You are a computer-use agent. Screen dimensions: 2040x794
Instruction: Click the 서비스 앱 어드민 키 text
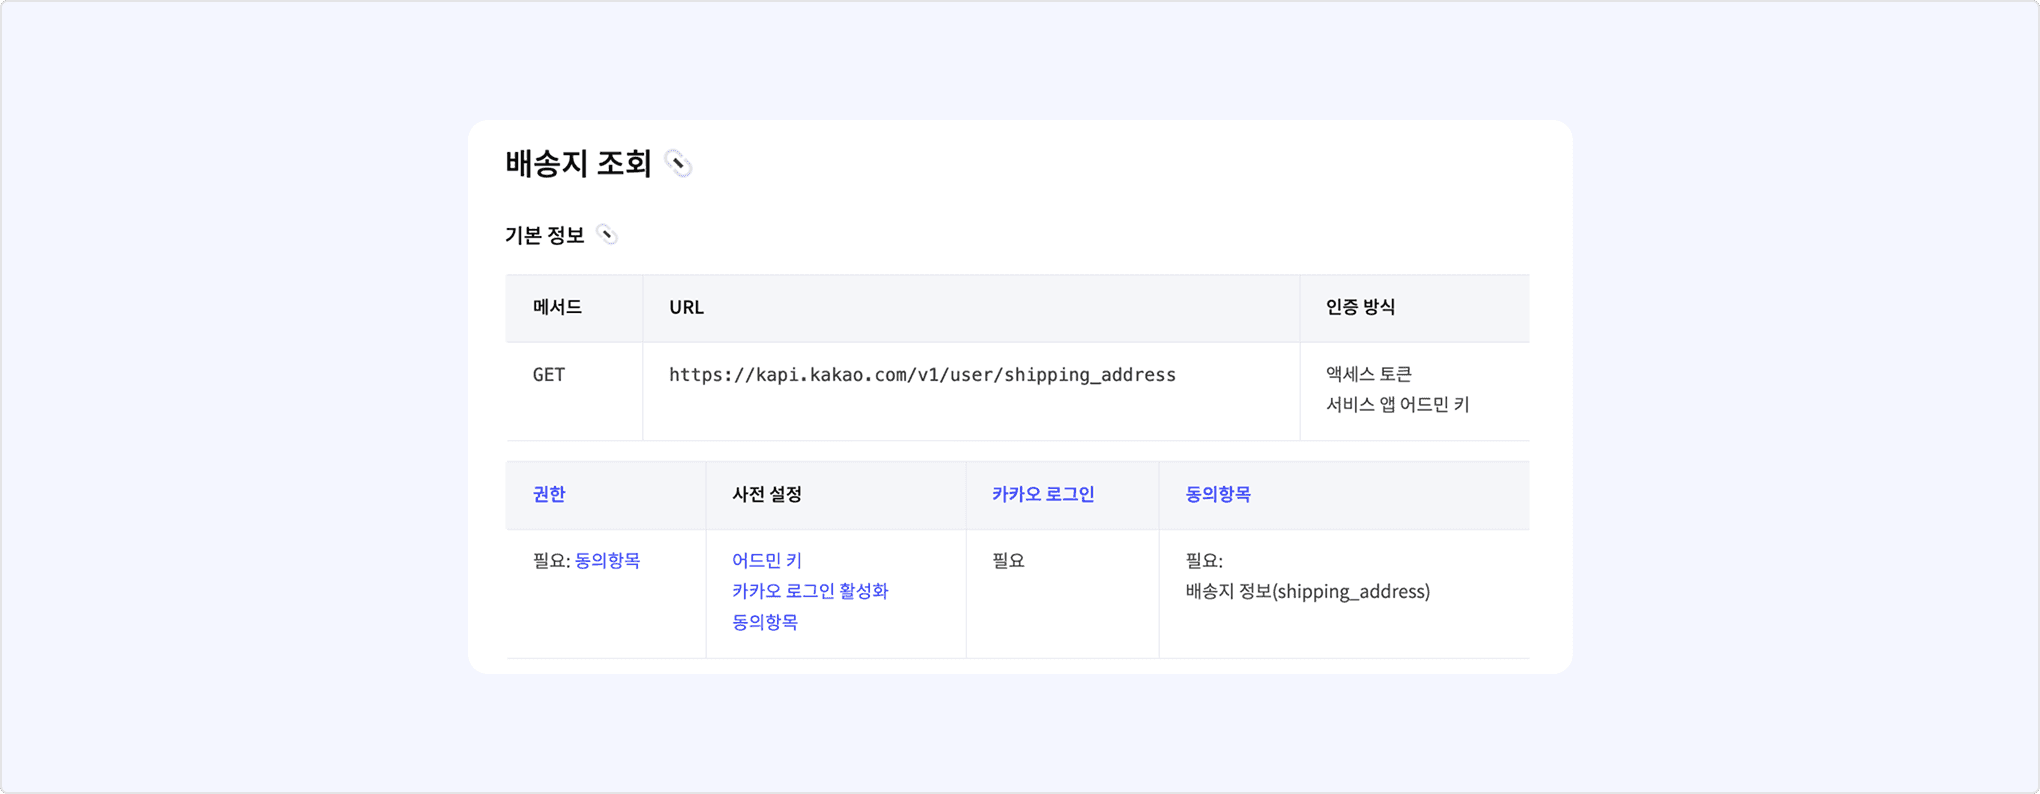[x=1397, y=405]
